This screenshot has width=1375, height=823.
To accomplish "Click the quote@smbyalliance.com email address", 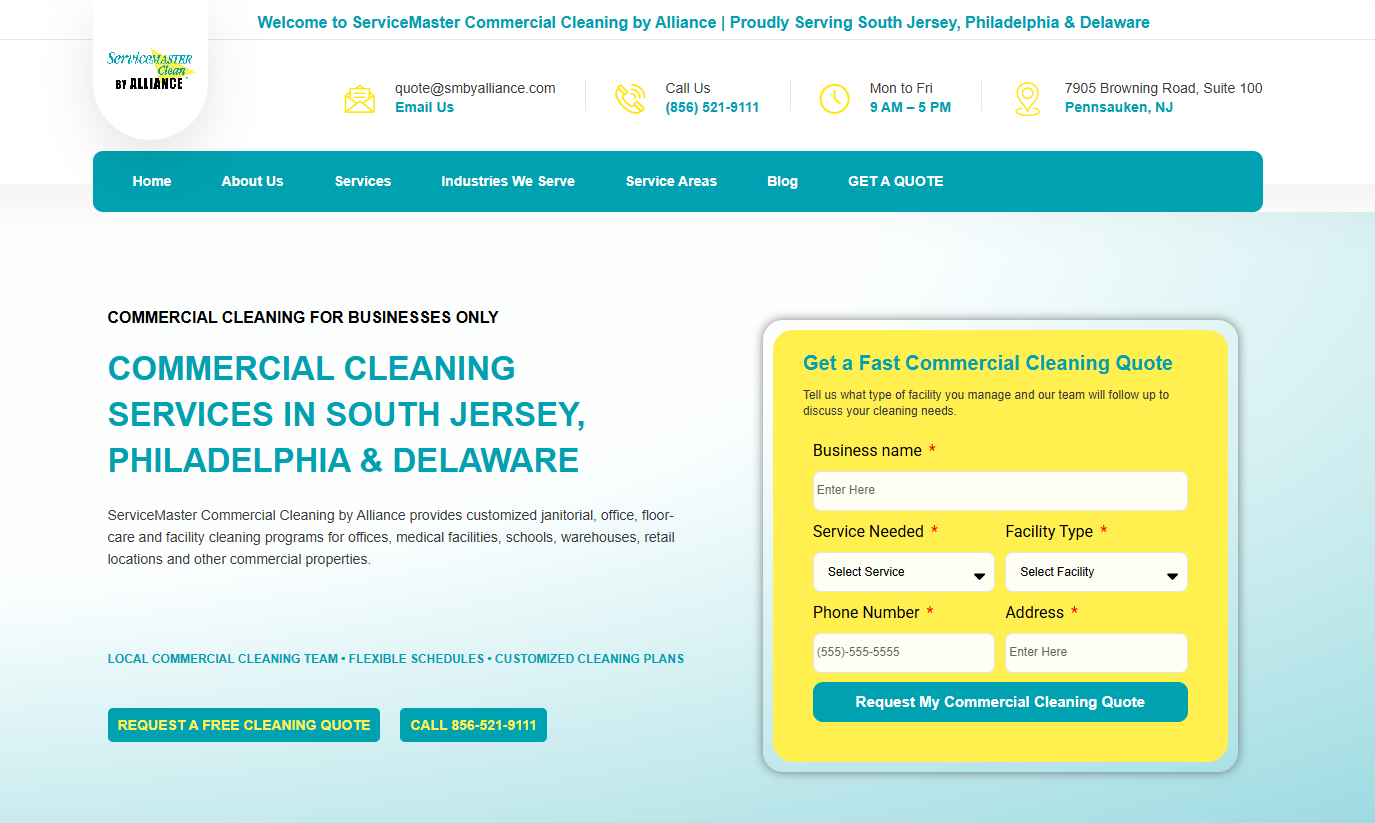I will (x=475, y=88).
